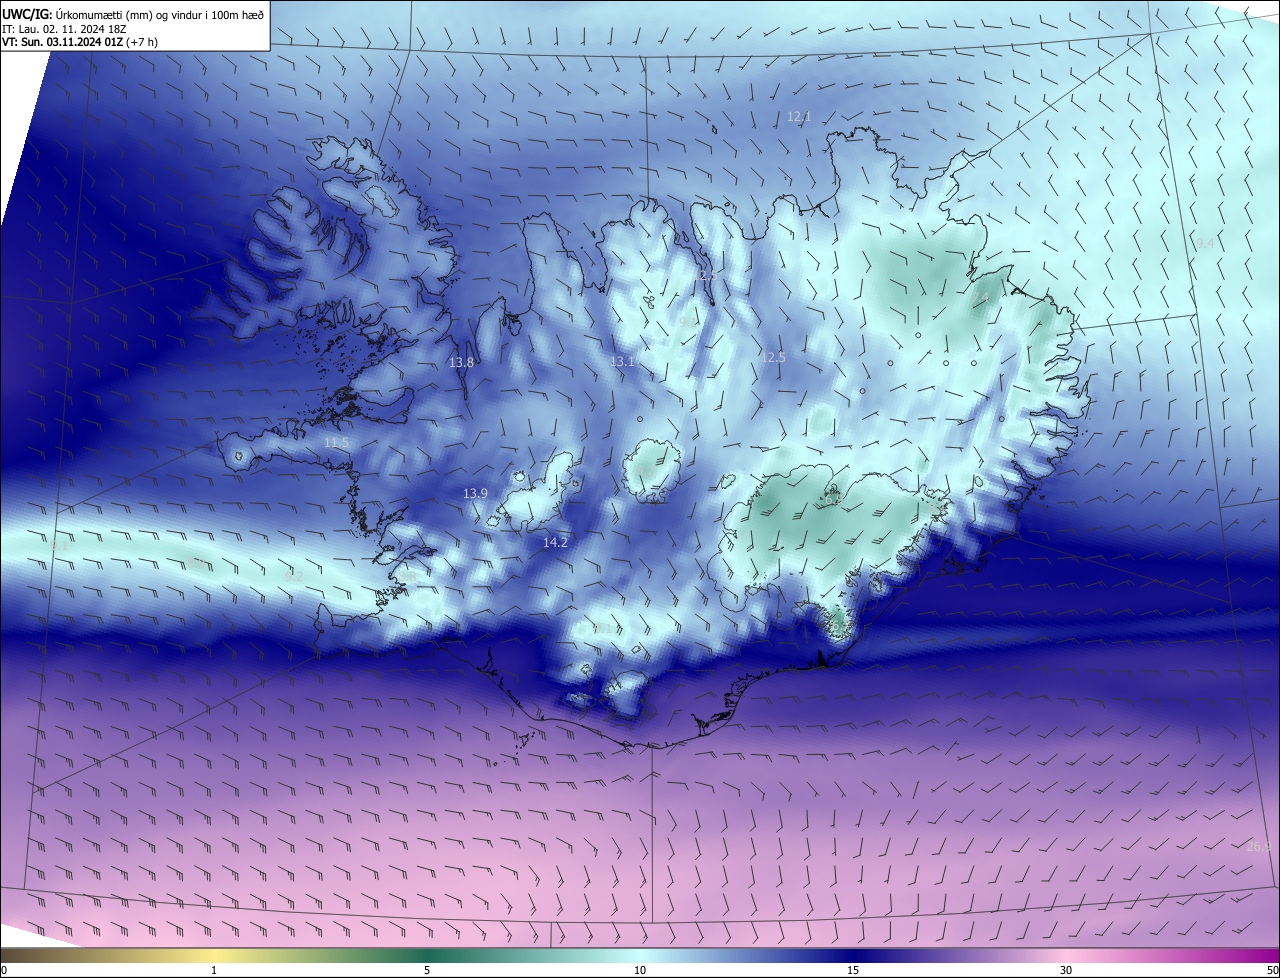Click the 12.1 value label off the north coast
The width and height of the screenshot is (1280, 978).
(x=798, y=117)
